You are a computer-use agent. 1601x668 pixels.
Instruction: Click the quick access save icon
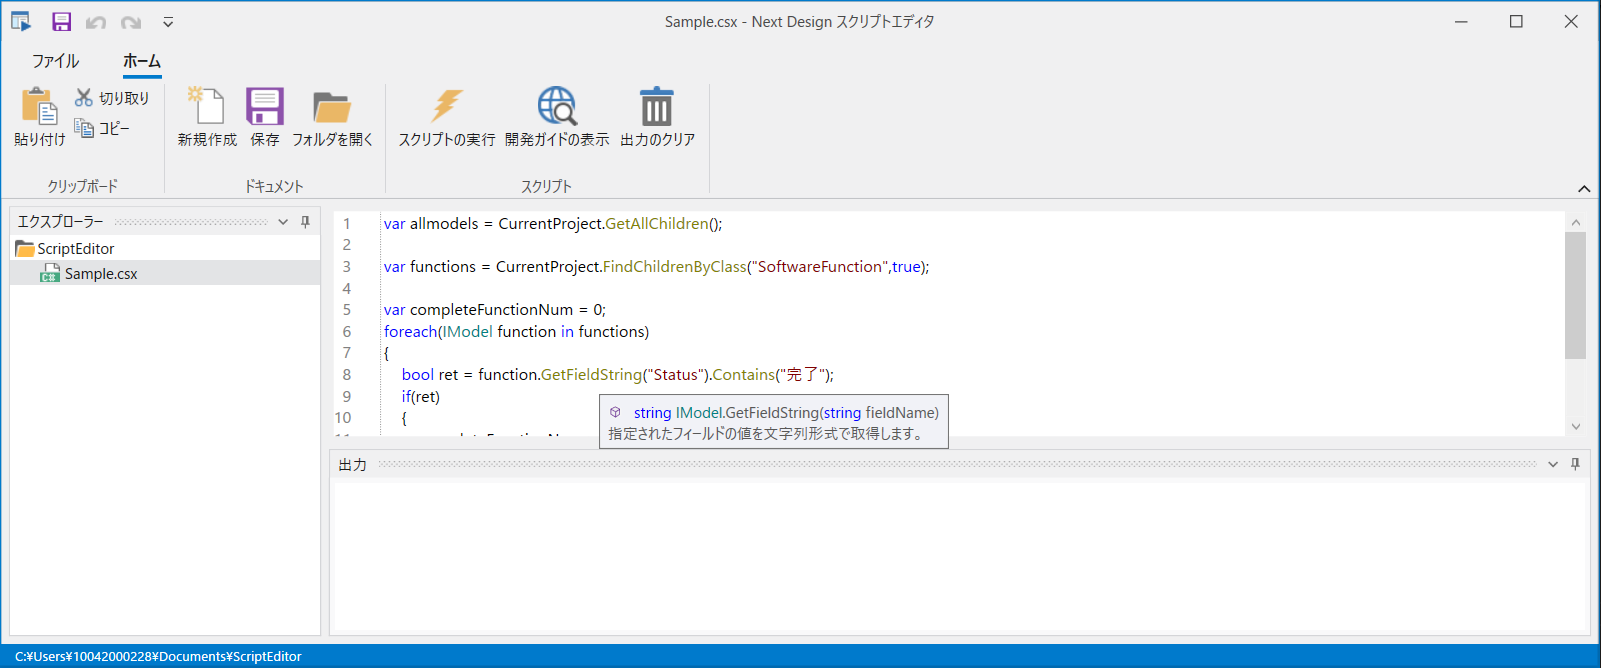61,22
